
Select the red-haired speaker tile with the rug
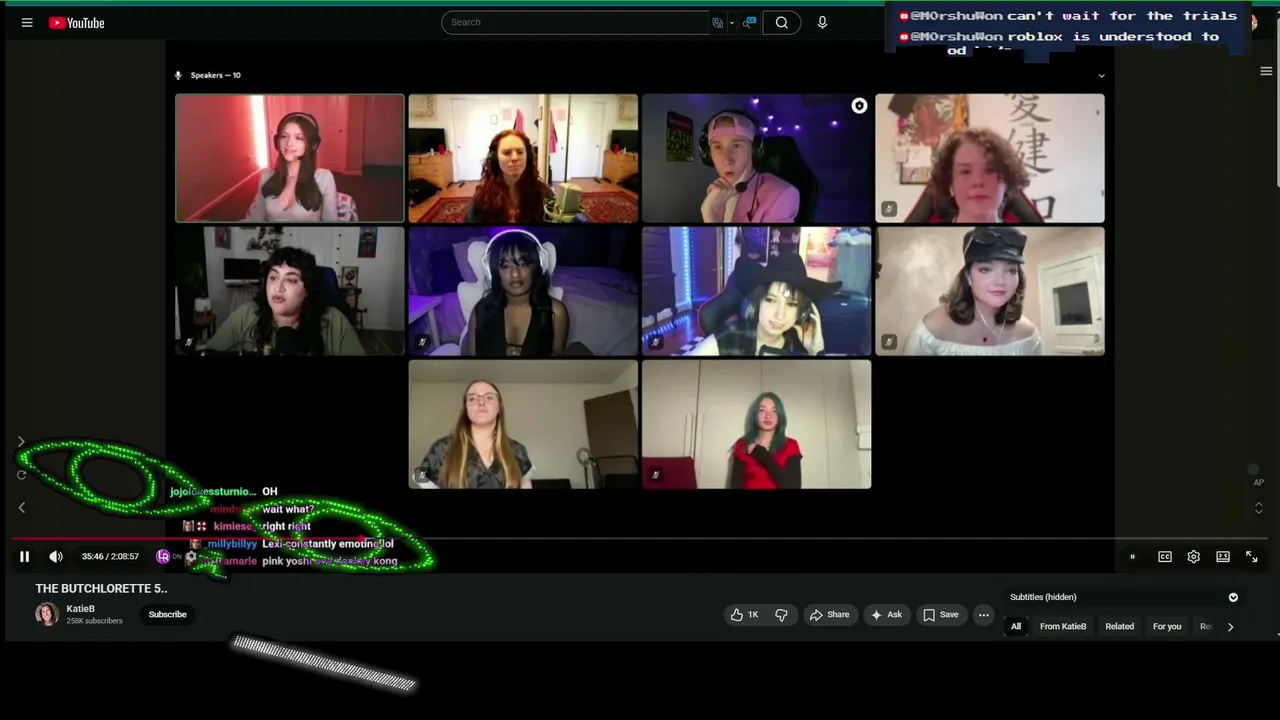[x=523, y=158]
